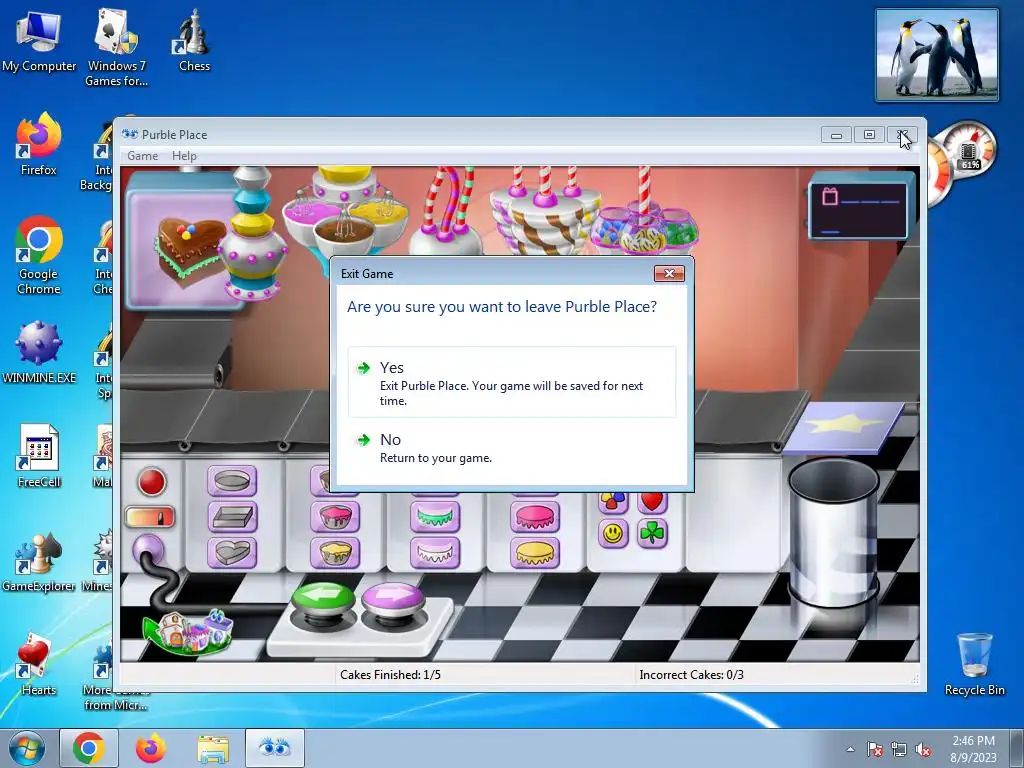Open the Recycle Bin
1024x768 pixels.
(x=974, y=664)
